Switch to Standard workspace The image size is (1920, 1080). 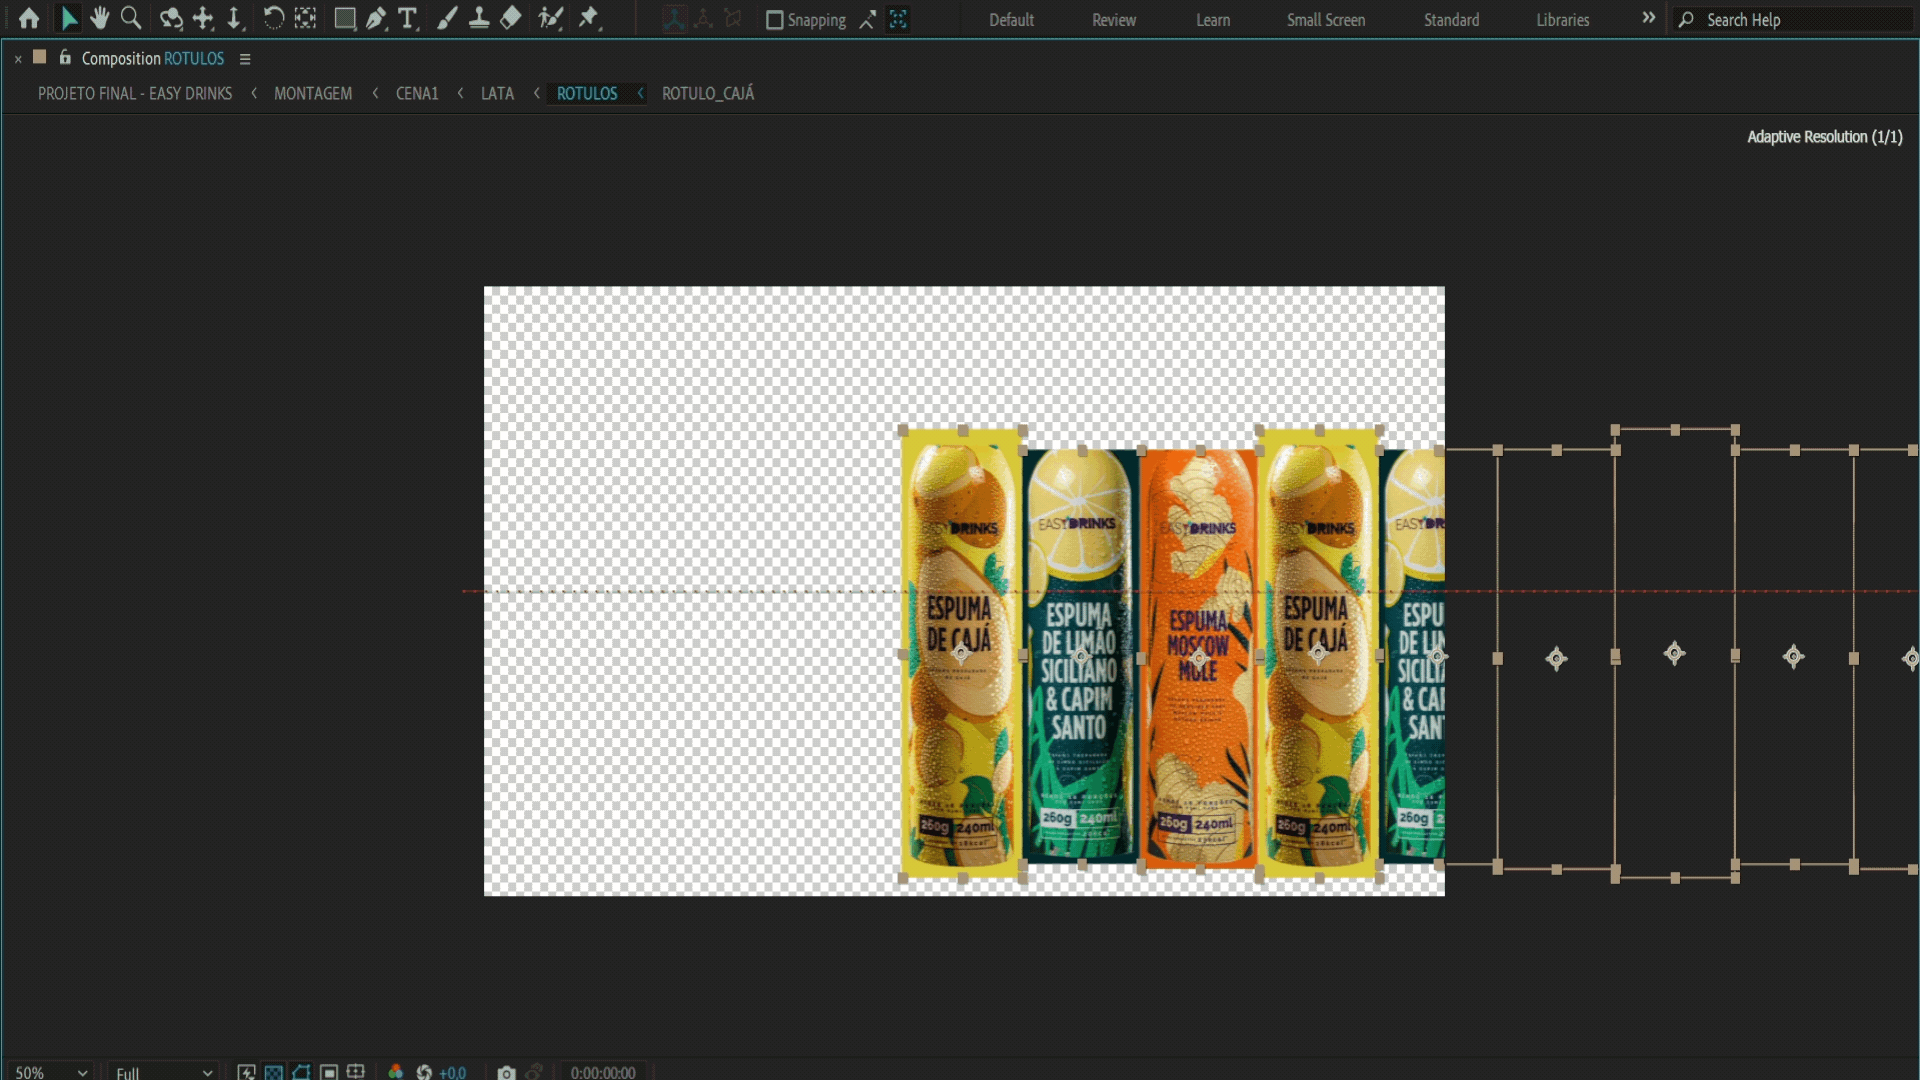(x=1451, y=20)
